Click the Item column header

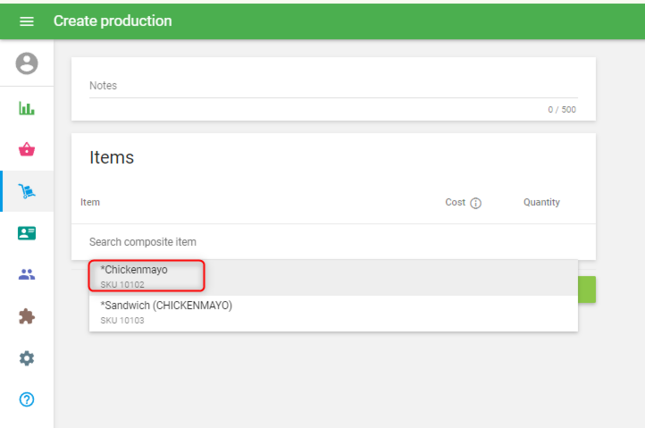tap(90, 202)
